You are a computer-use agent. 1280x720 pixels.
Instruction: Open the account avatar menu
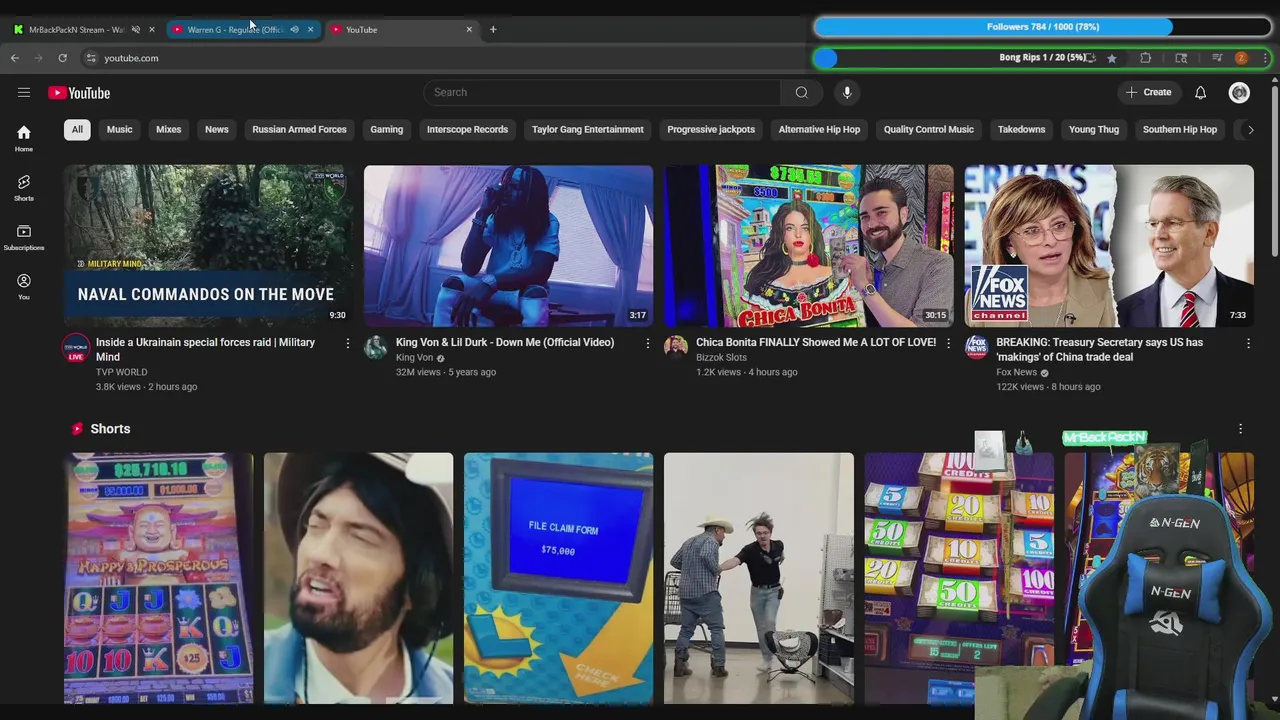coord(1239,92)
